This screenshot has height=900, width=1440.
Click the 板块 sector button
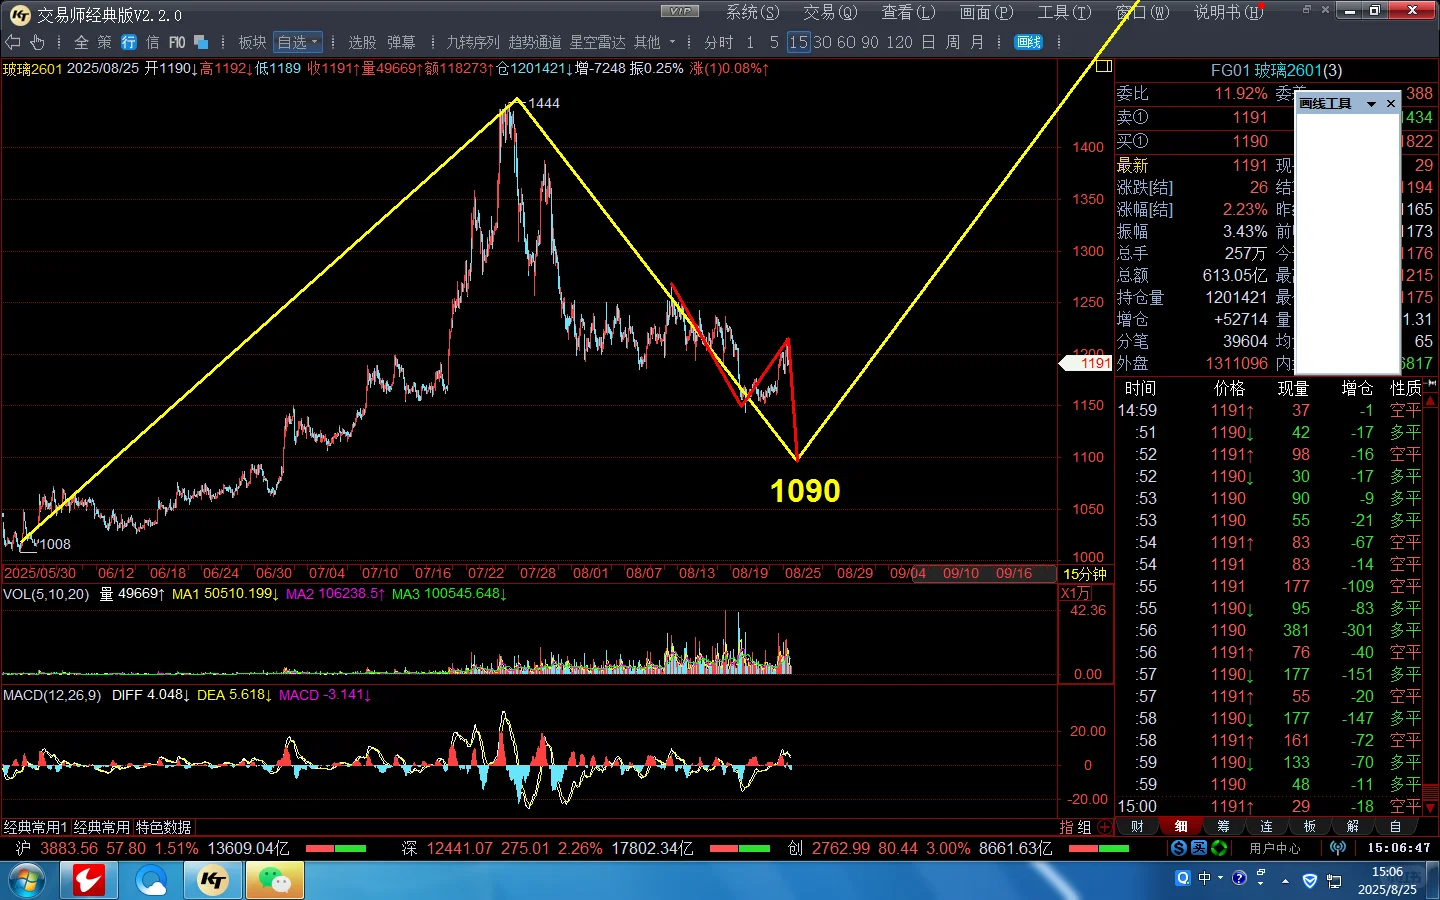[x=252, y=42]
